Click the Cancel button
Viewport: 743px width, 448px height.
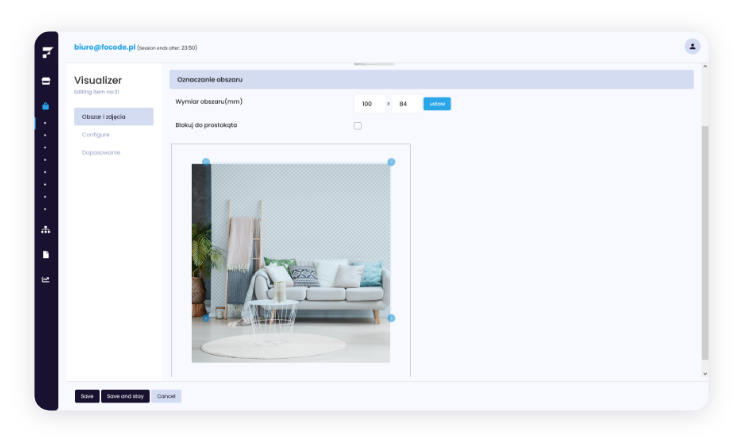click(x=166, y=396)
